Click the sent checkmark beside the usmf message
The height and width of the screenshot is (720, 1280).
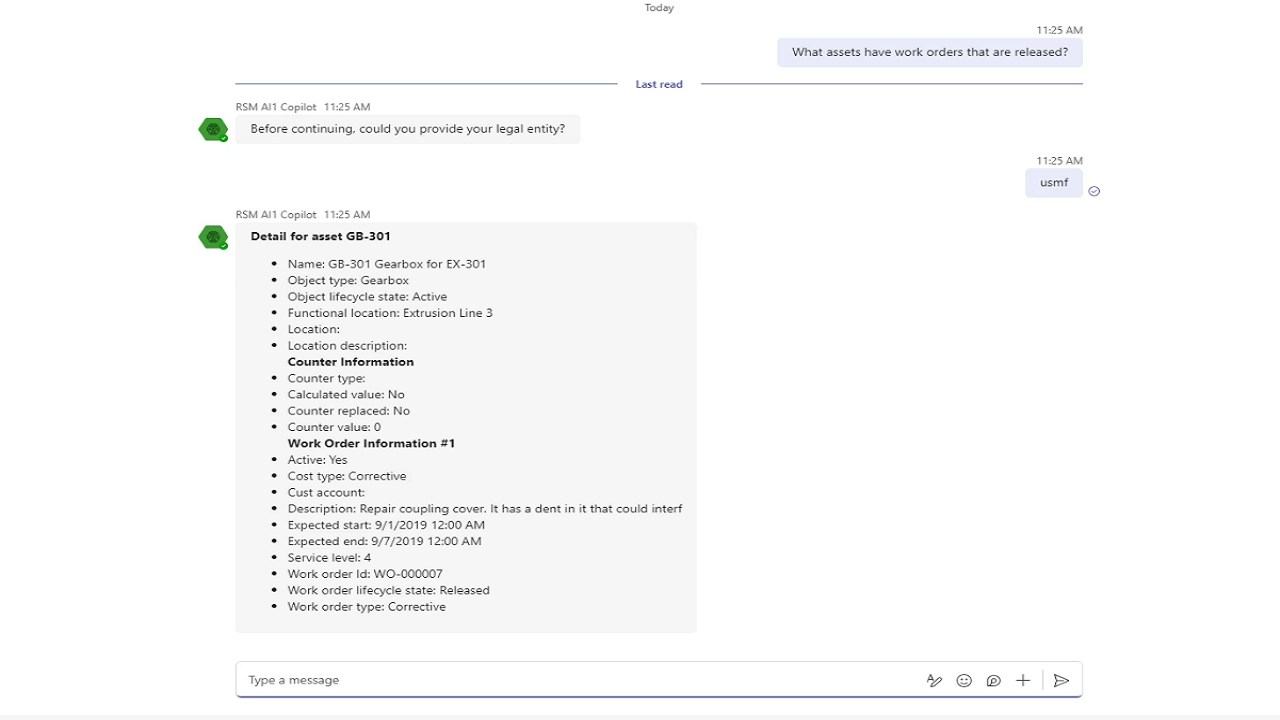(x=1094, y=191)
